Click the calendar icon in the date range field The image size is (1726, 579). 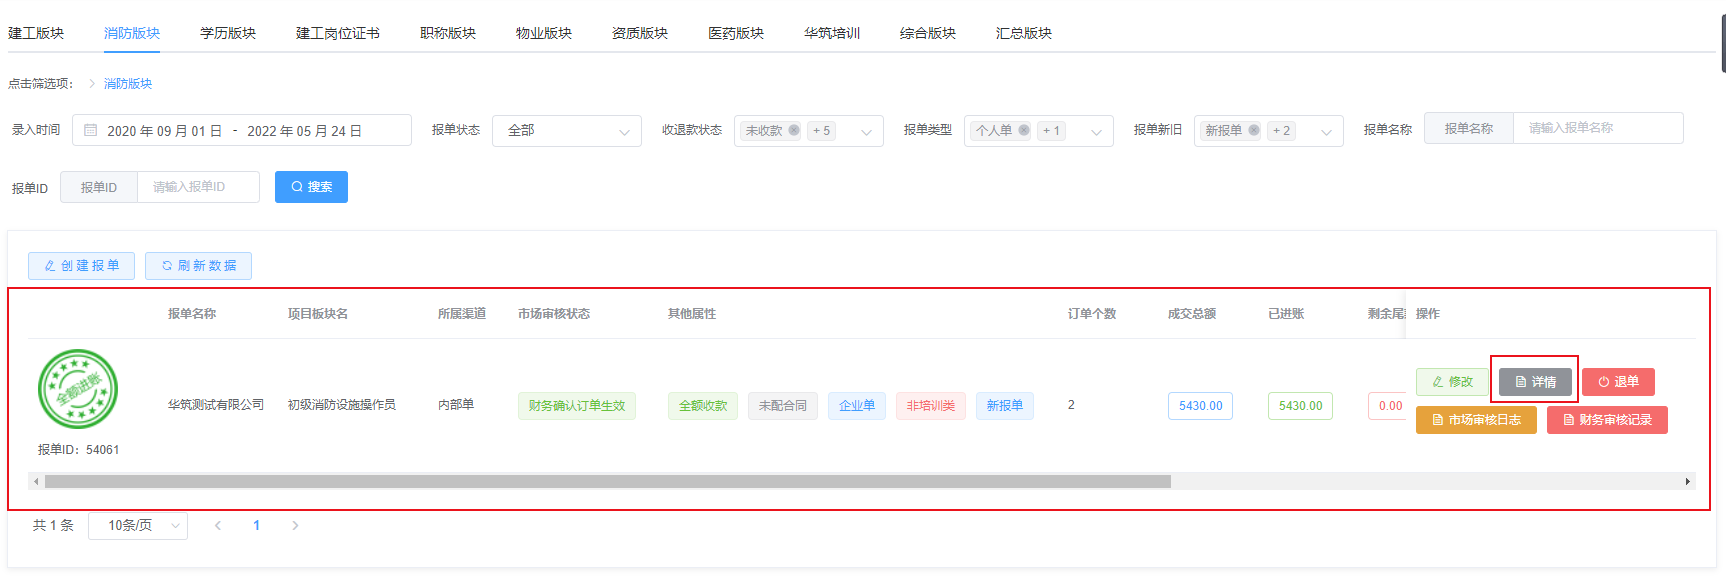tap(91, 130)
